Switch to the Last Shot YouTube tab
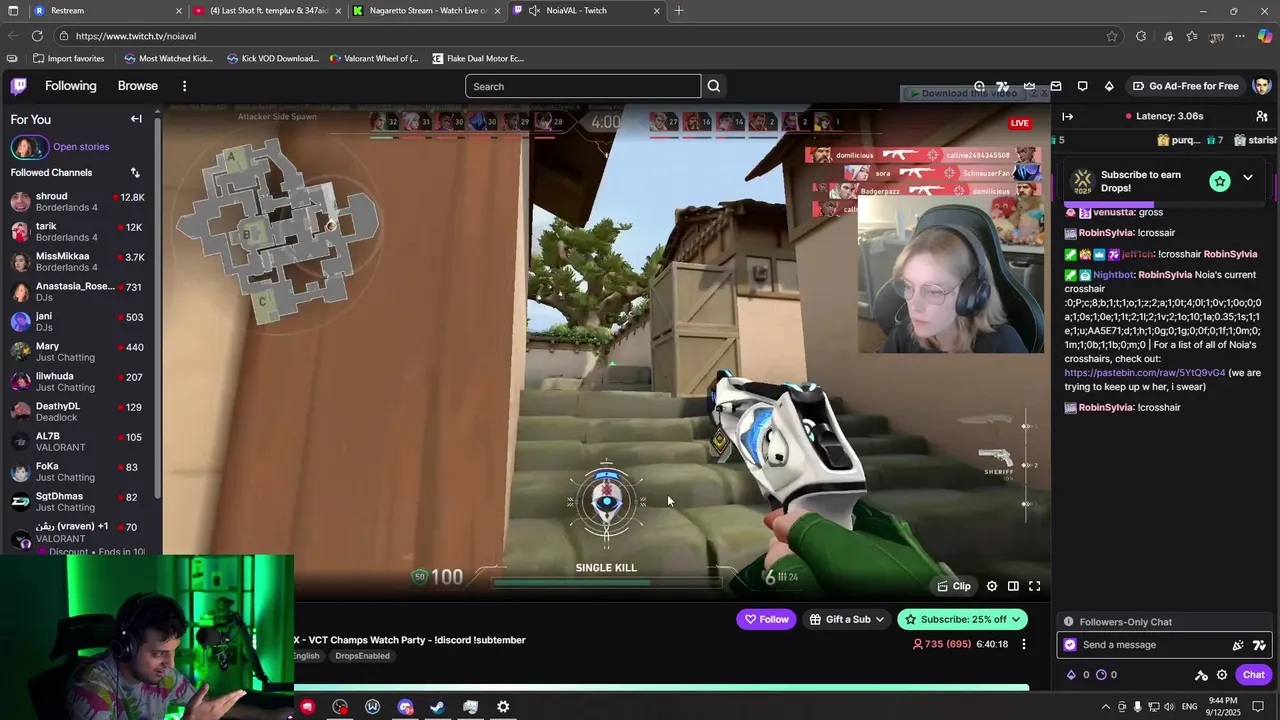1280x720 pixels. [x=268, y=11]
